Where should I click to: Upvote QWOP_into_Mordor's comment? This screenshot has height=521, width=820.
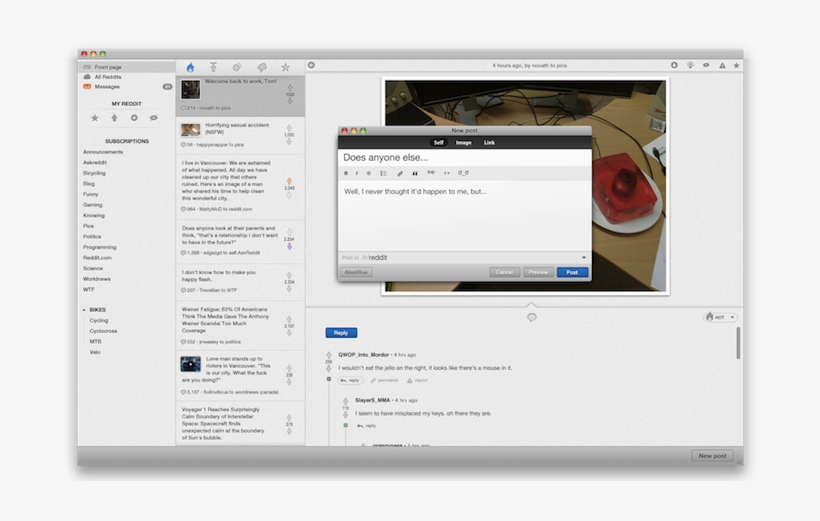pyautogui.click(x=329, y=355)
